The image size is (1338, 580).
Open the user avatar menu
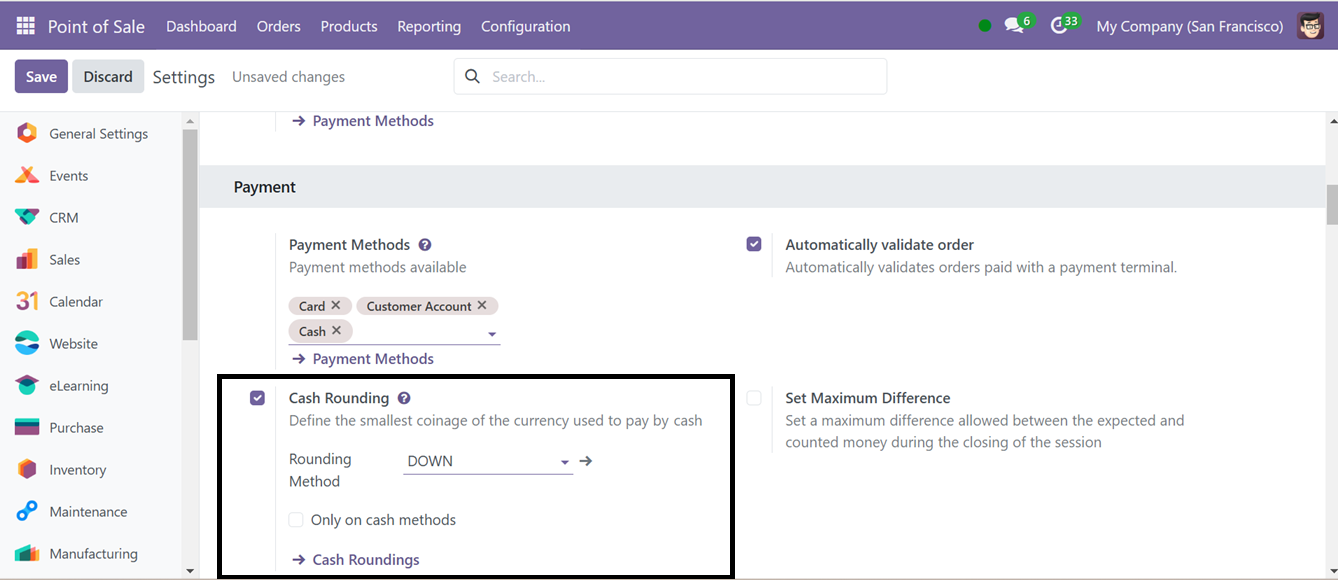(x=1311, y=26)
